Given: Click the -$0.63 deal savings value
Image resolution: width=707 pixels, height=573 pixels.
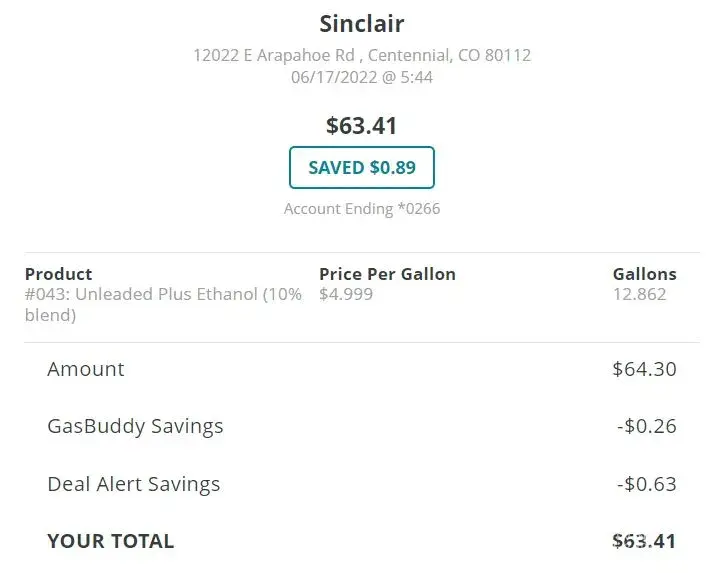Looking at the screenshot, I should tap(646, 484).
